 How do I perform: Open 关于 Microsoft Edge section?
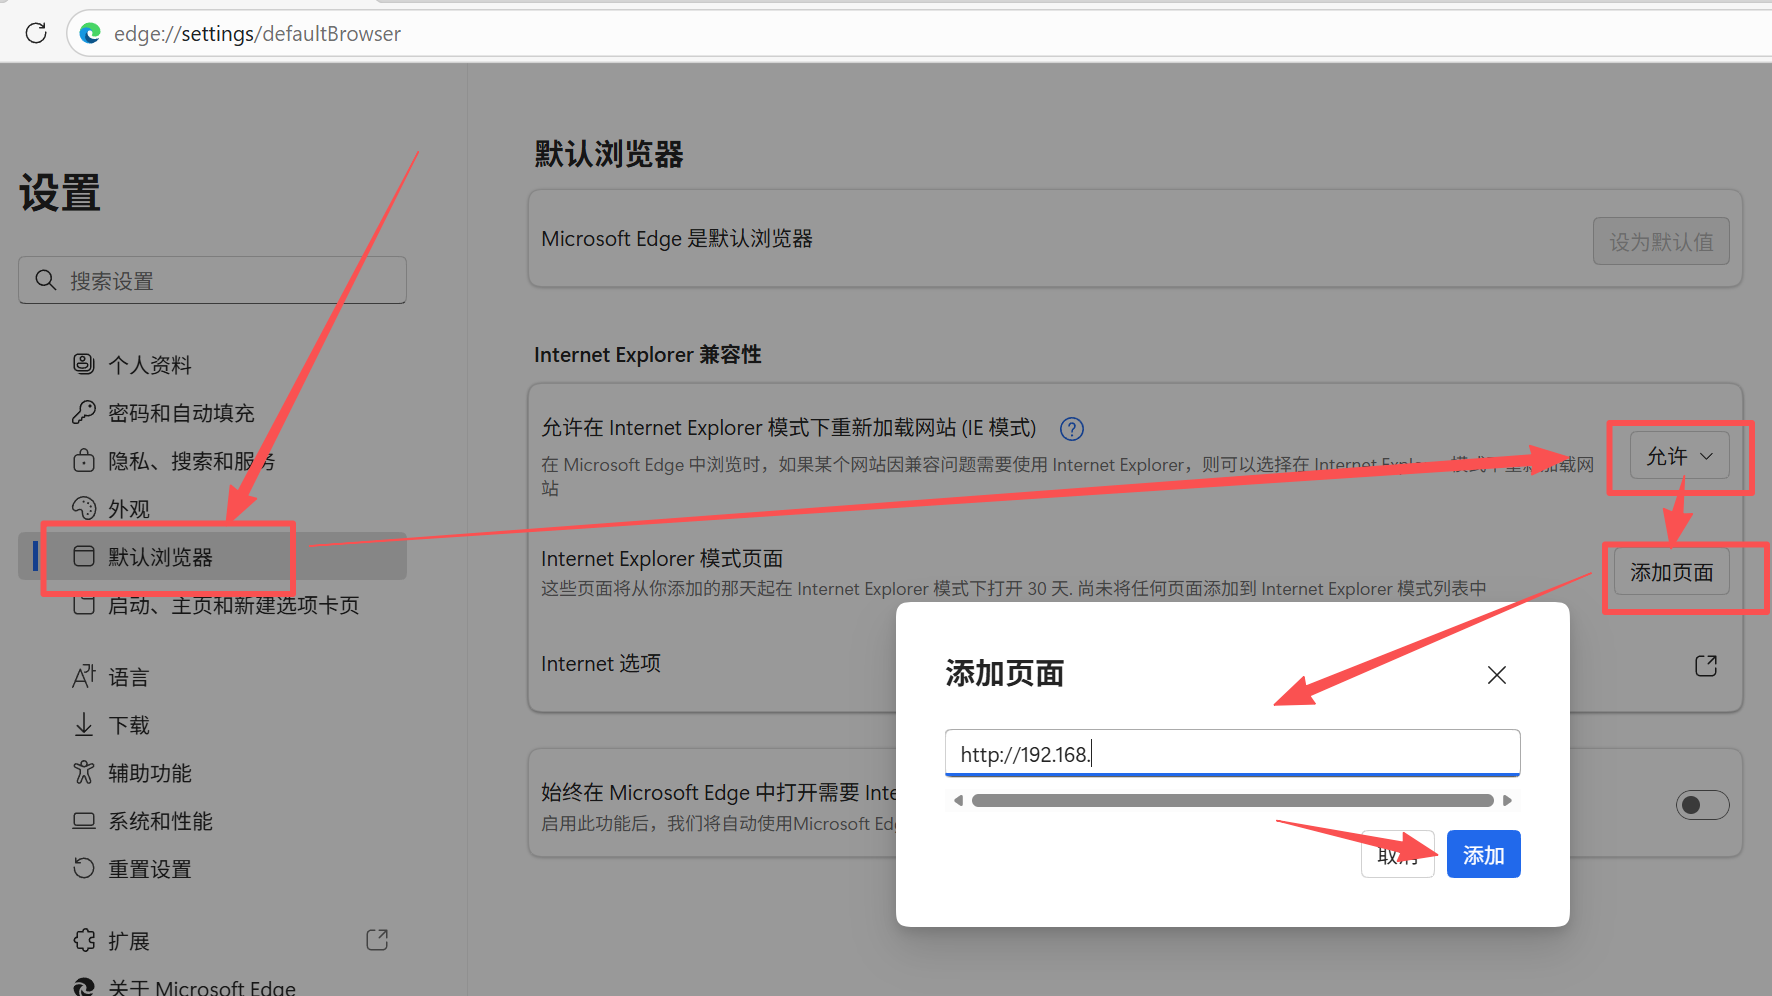[202, 987]
